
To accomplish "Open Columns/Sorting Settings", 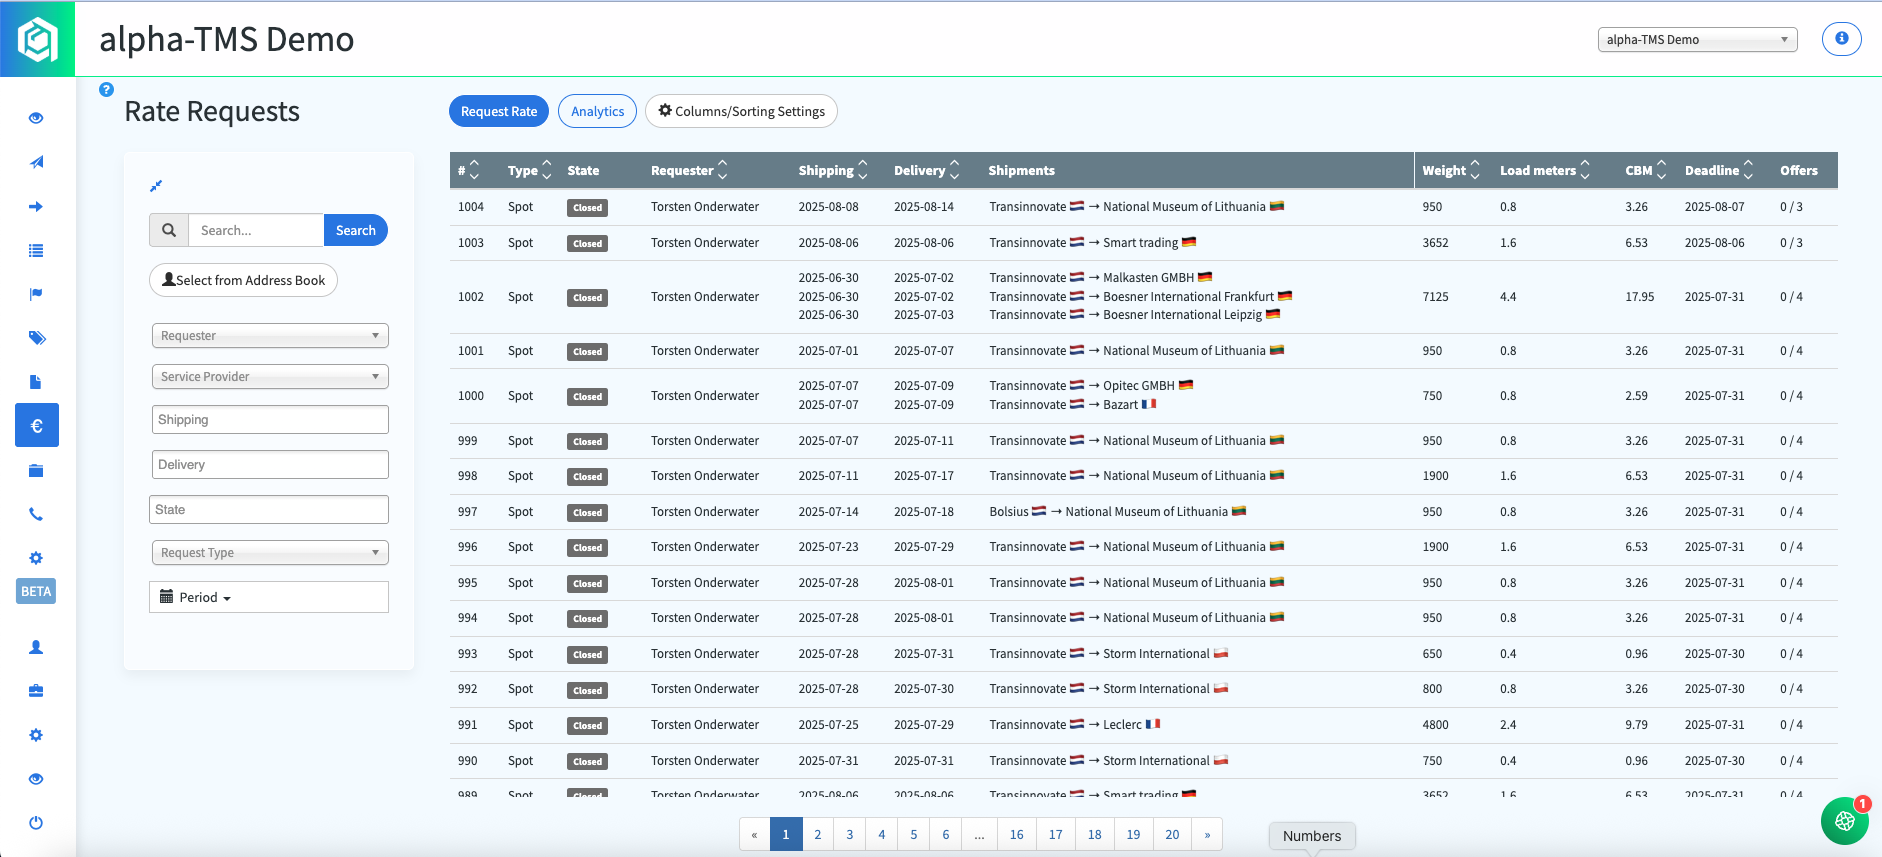I will click(741, 111).
